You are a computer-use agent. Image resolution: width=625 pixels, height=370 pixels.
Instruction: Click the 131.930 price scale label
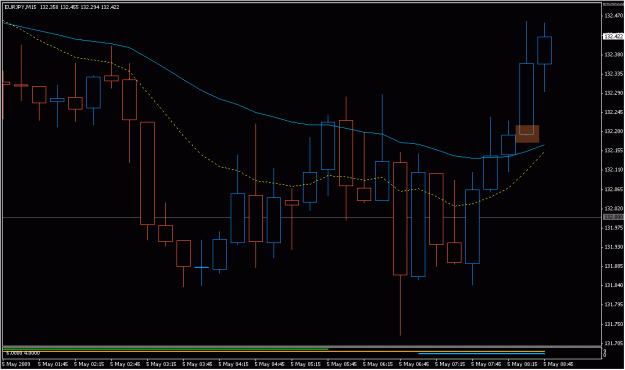click(x=614, y=247)
